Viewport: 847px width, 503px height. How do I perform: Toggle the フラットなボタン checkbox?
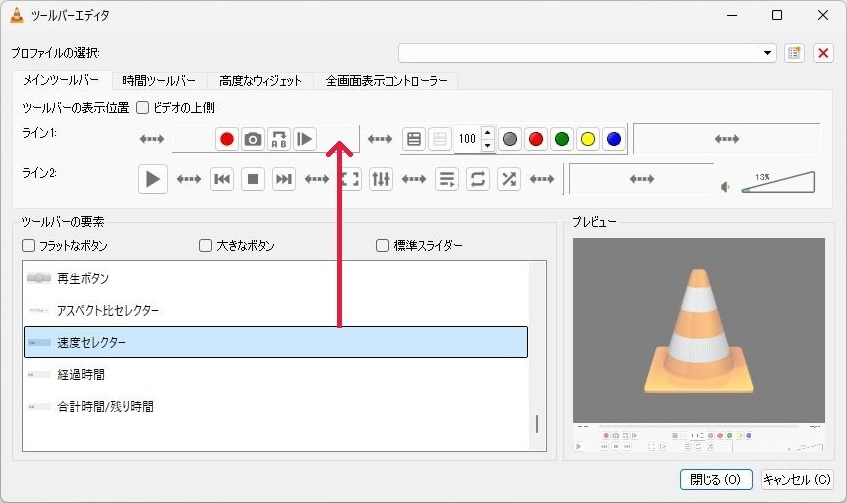point(29,245)
